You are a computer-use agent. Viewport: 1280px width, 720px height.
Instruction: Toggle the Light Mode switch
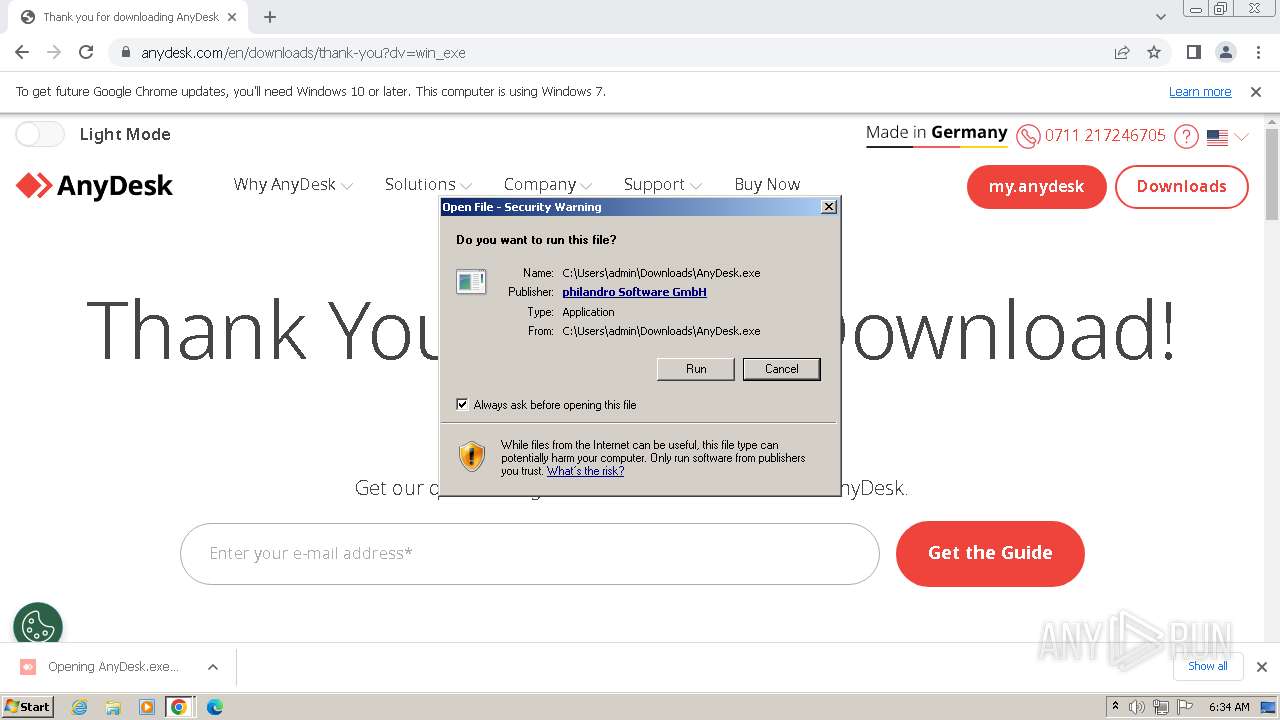(x=40, y=134)
